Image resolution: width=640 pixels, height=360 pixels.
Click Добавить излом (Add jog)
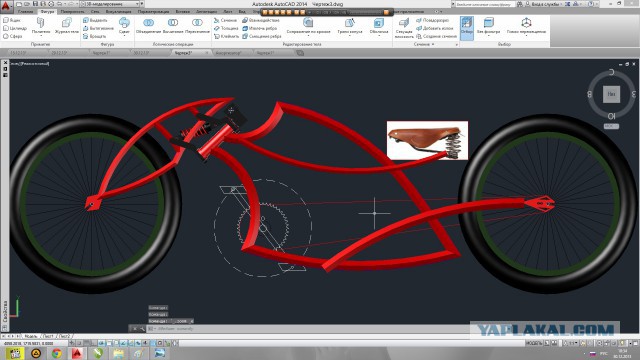point(435,28)
